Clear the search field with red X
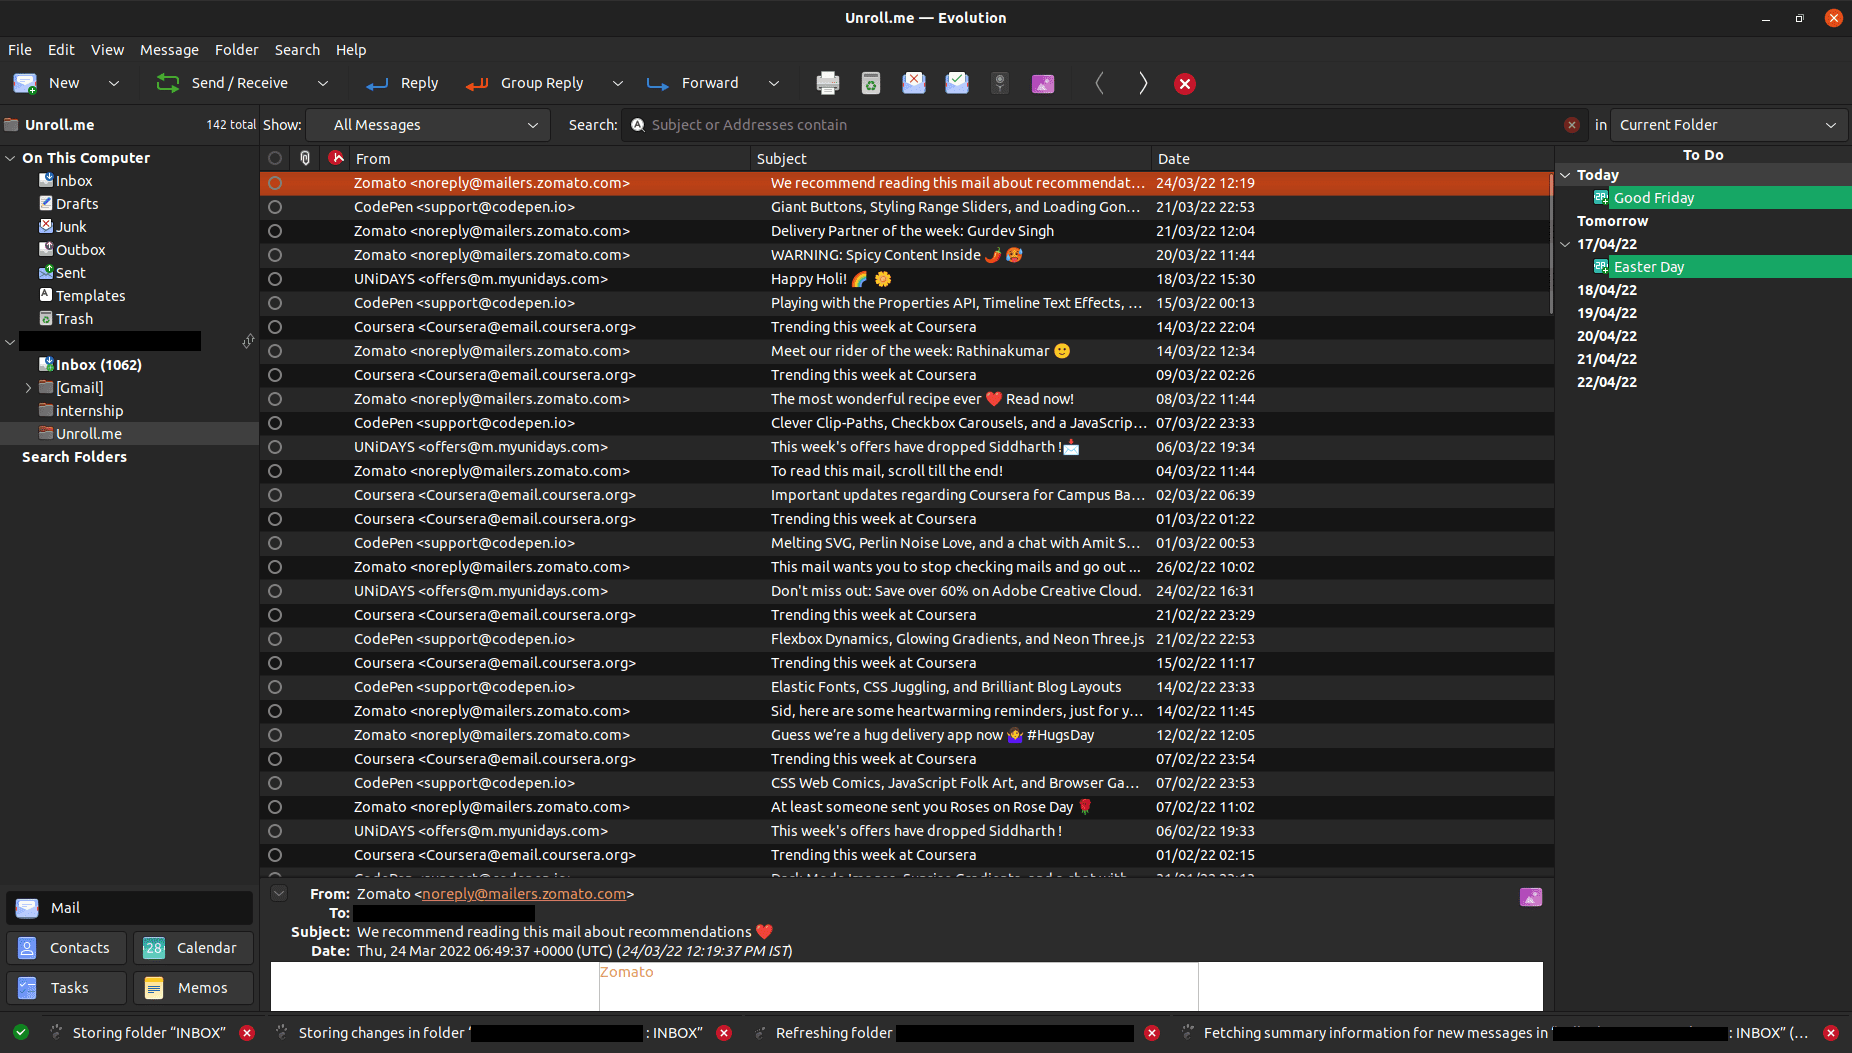This screenshot has height=1053, width=1852. (1572, 125)
